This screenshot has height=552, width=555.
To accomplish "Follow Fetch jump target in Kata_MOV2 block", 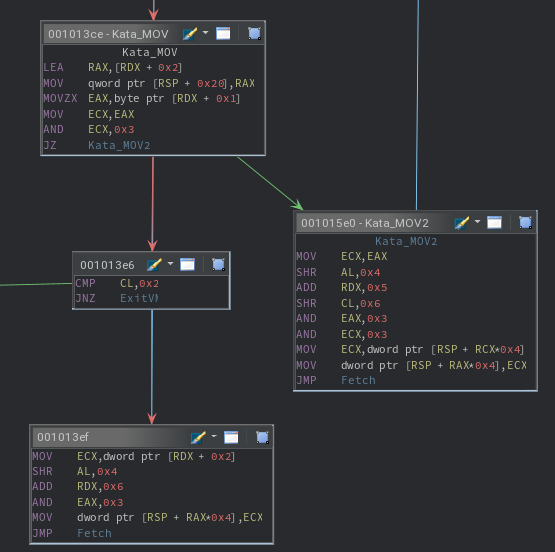I will pos(358,380).
